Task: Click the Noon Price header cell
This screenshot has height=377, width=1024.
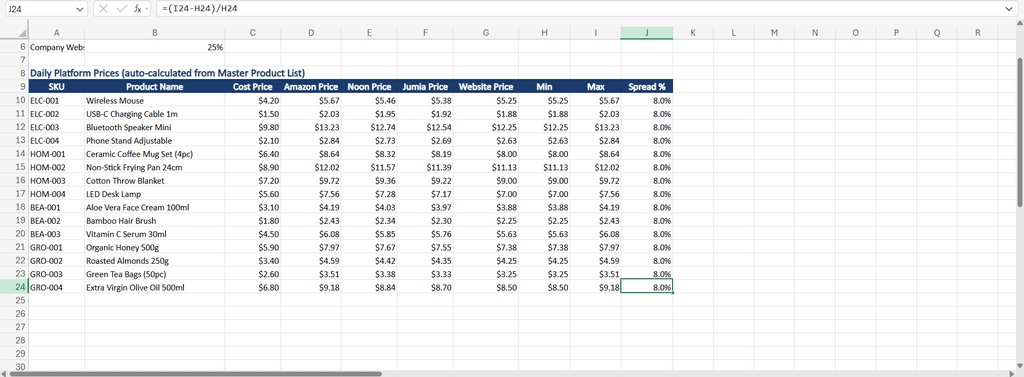Action: [369, 87]
